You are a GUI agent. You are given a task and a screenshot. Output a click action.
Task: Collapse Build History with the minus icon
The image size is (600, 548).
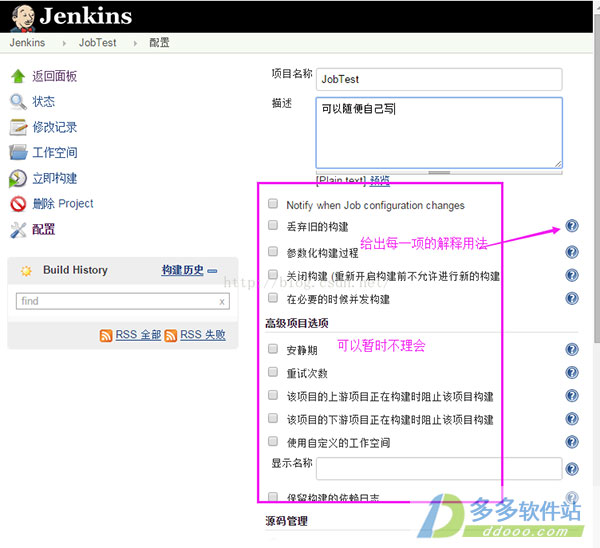[212, 271]
